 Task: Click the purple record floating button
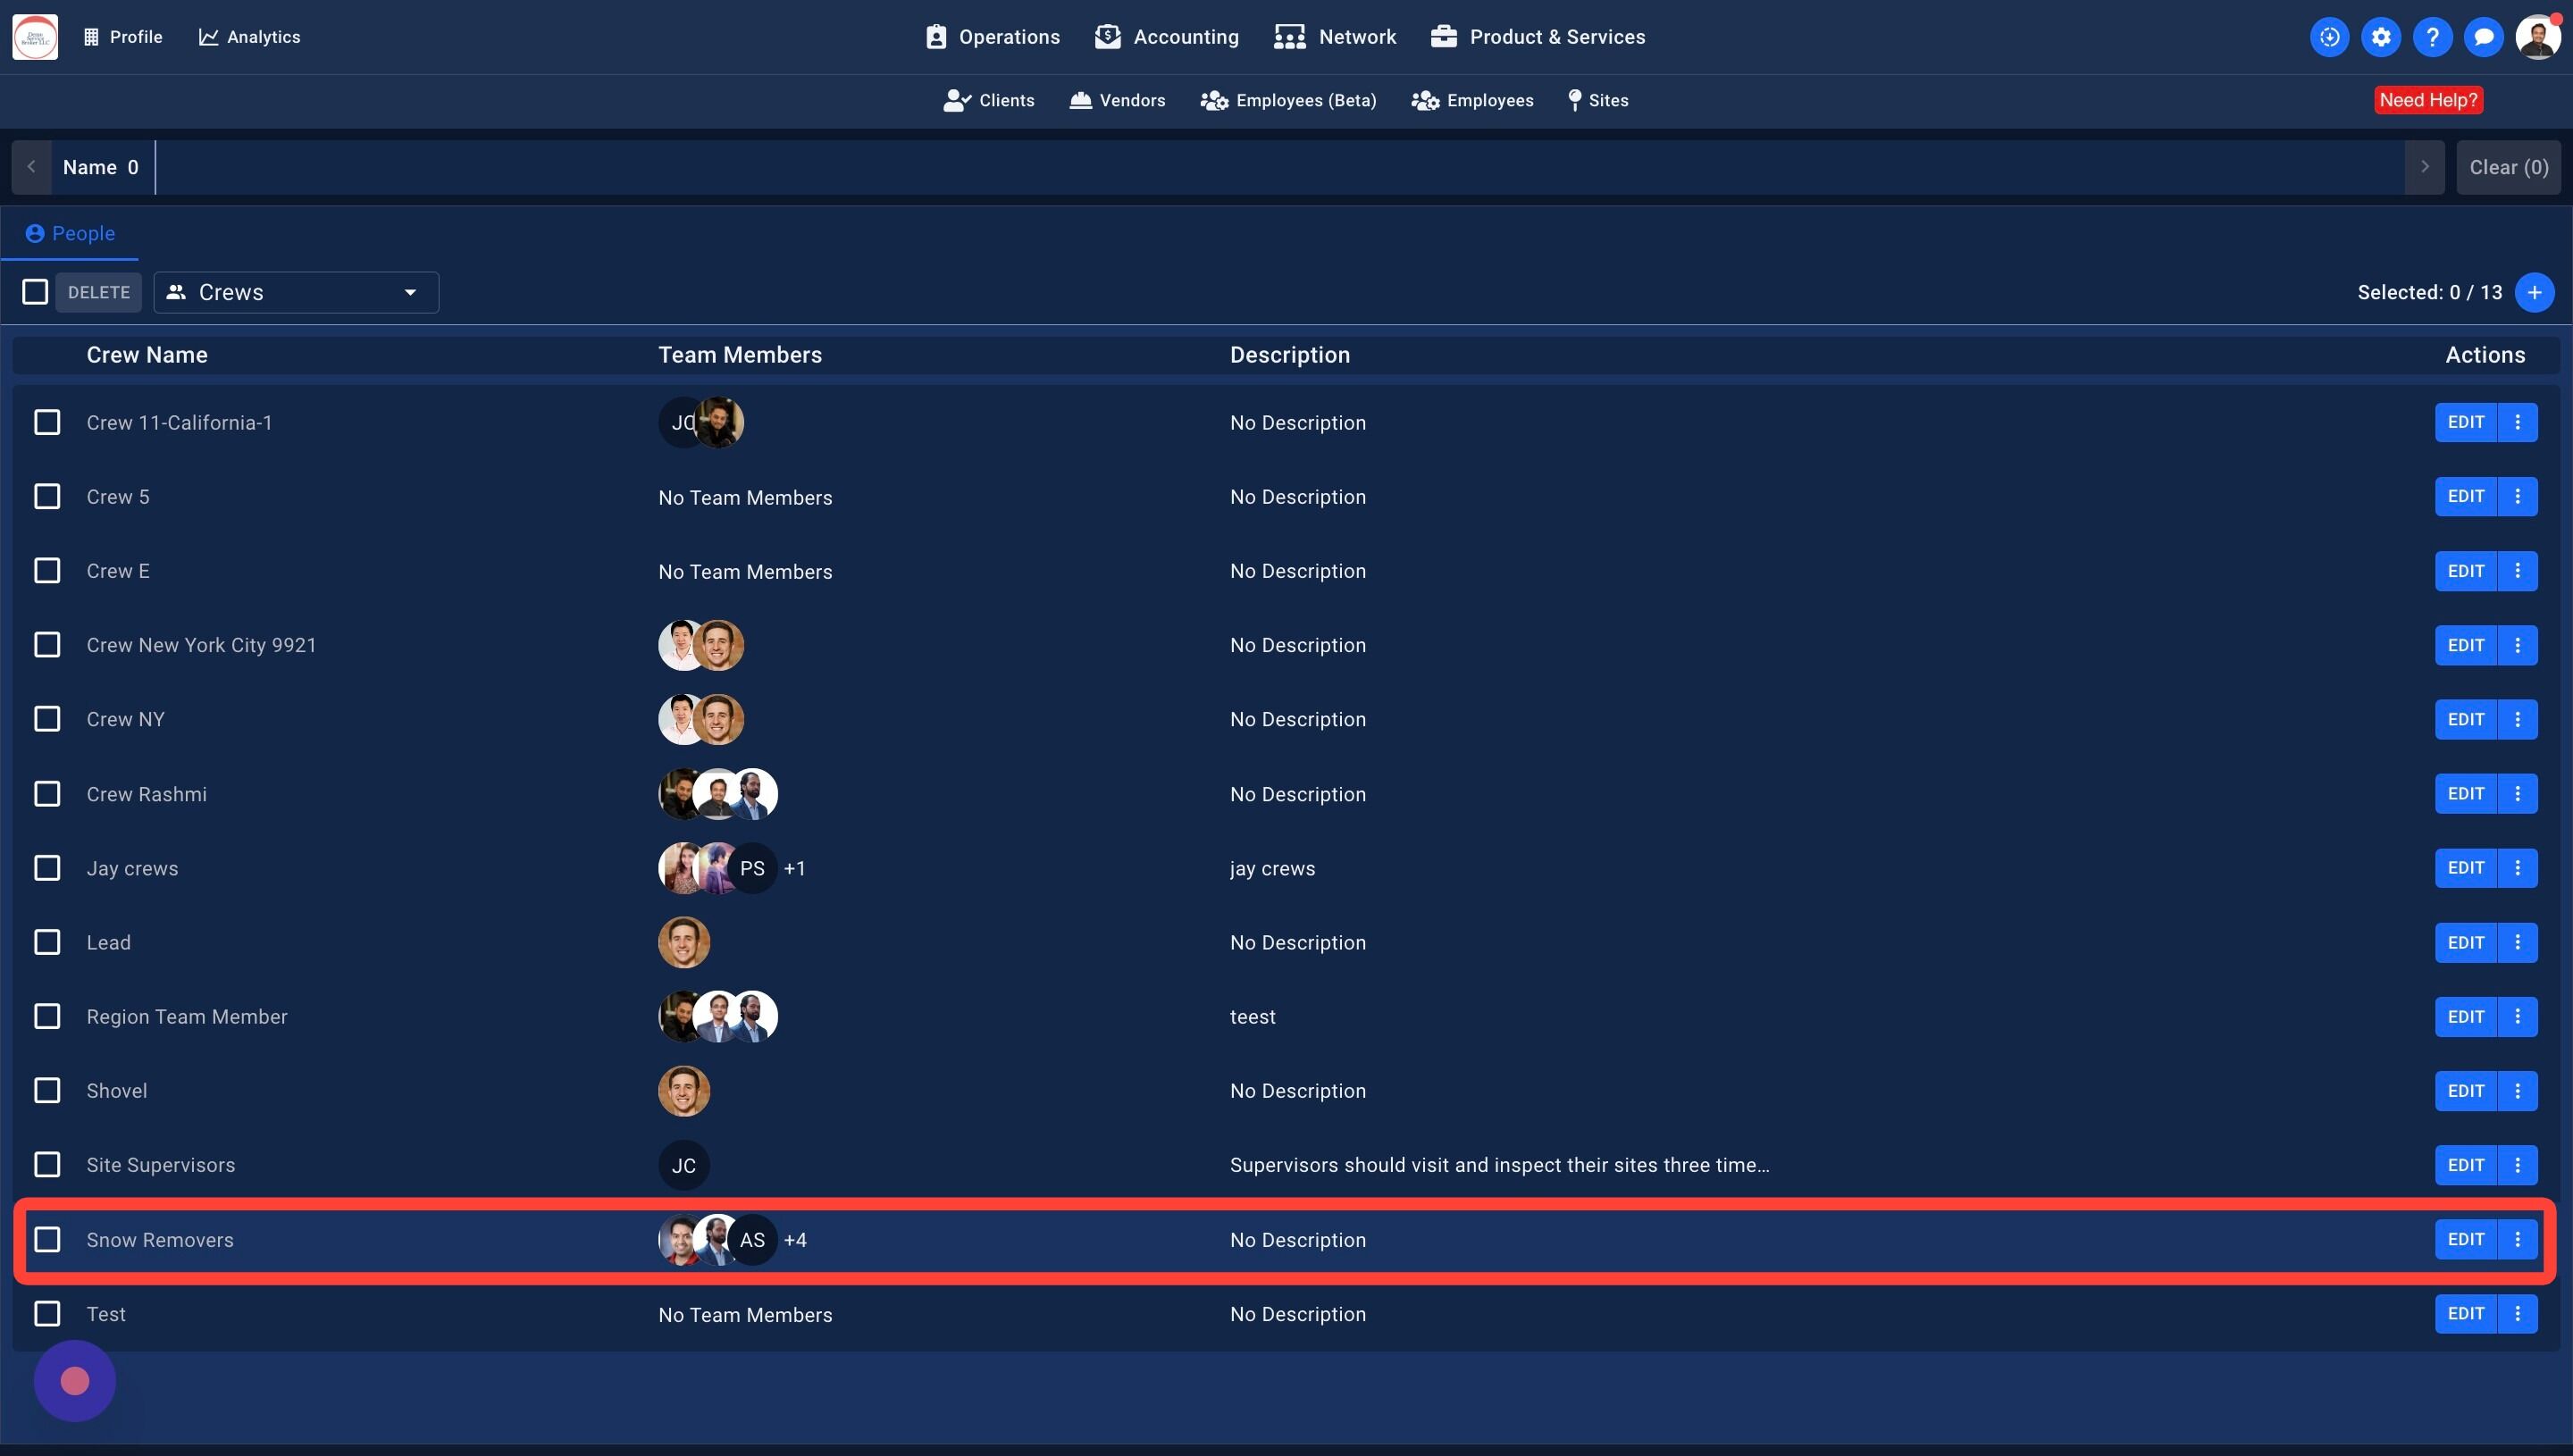point(75,1381)
